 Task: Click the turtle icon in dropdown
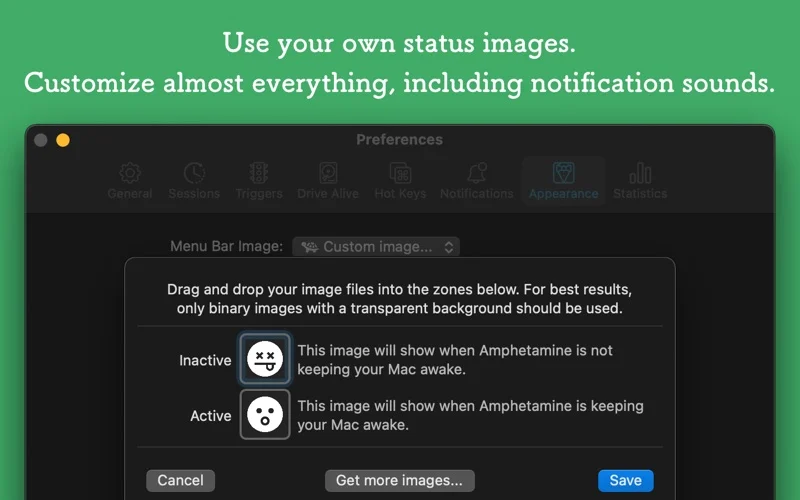coord(310,247)
